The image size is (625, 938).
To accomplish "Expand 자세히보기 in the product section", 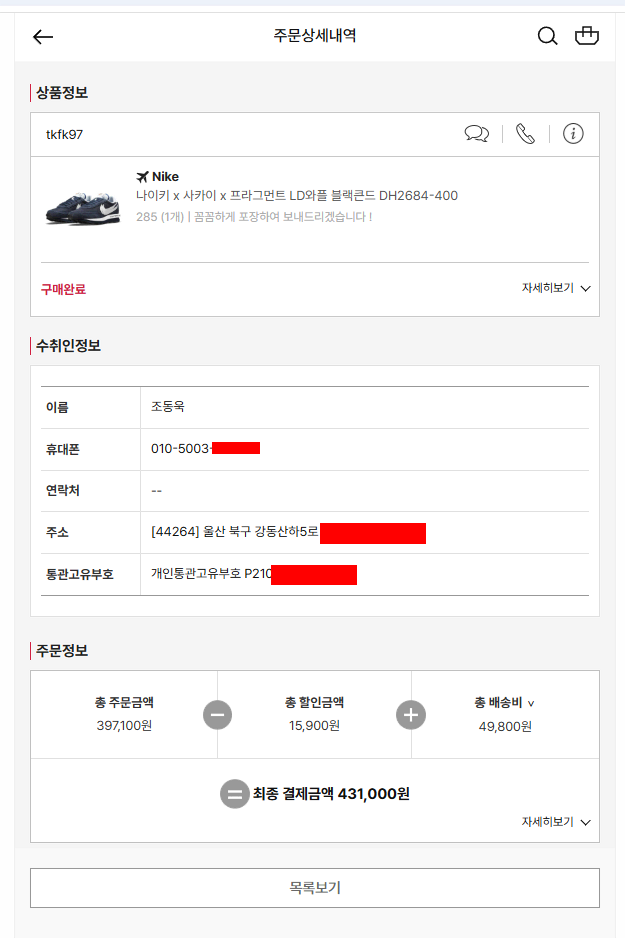I will (x=556, y=288).
